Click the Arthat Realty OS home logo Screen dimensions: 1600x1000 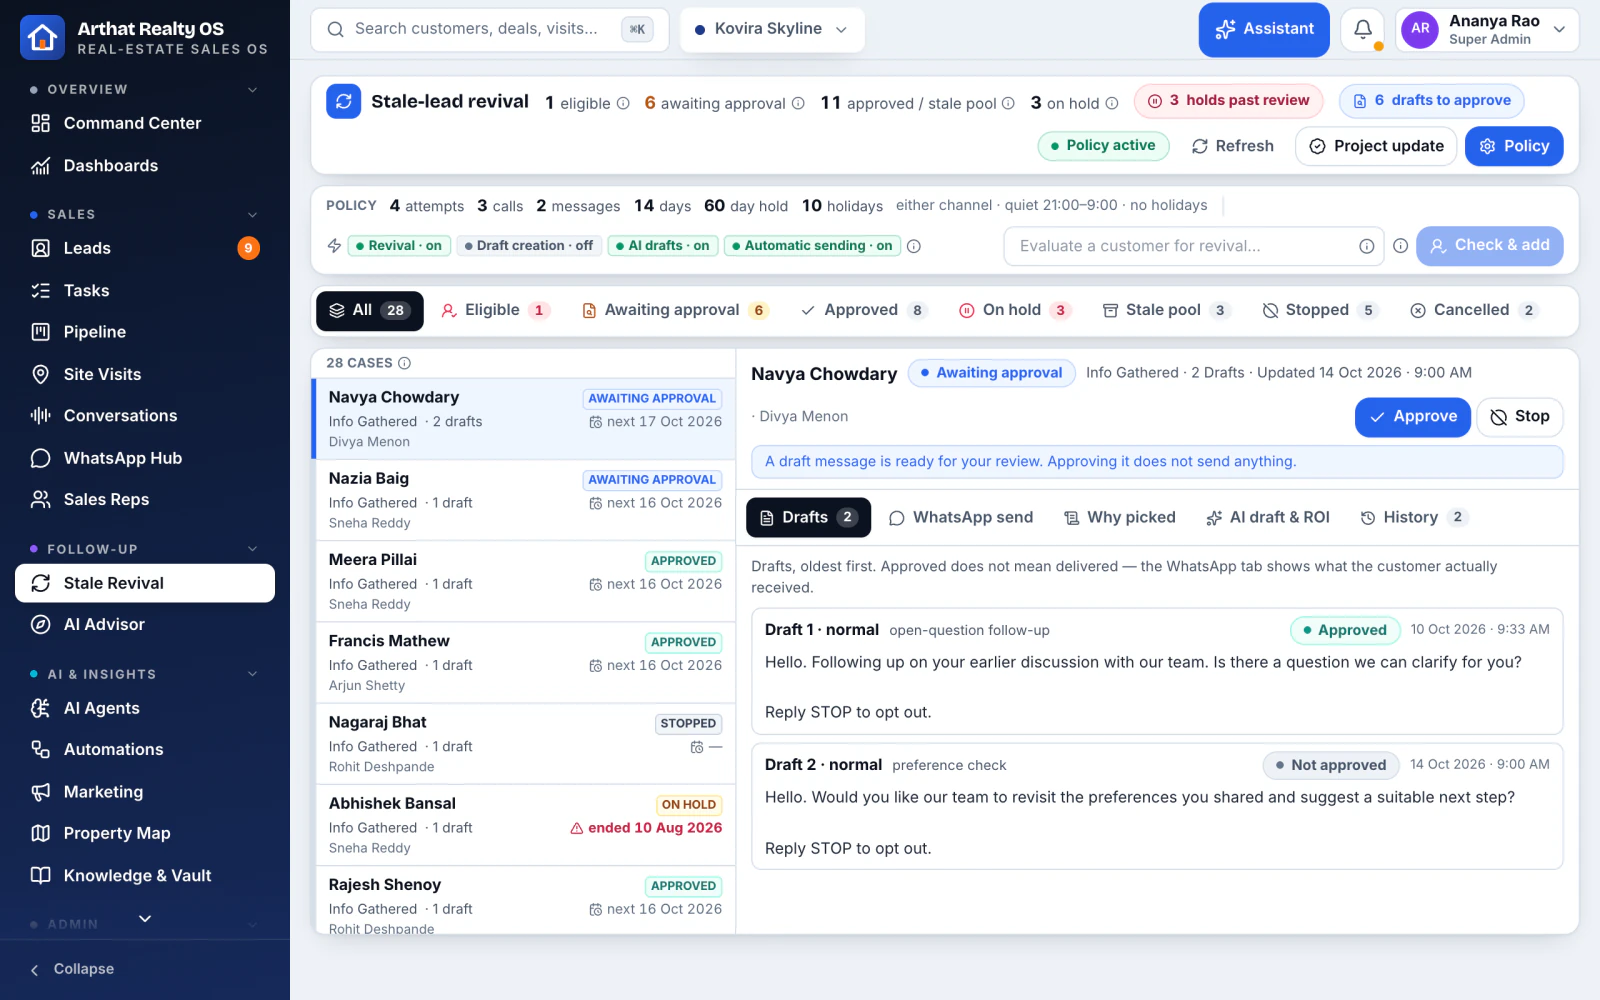(x=42, y=37)
